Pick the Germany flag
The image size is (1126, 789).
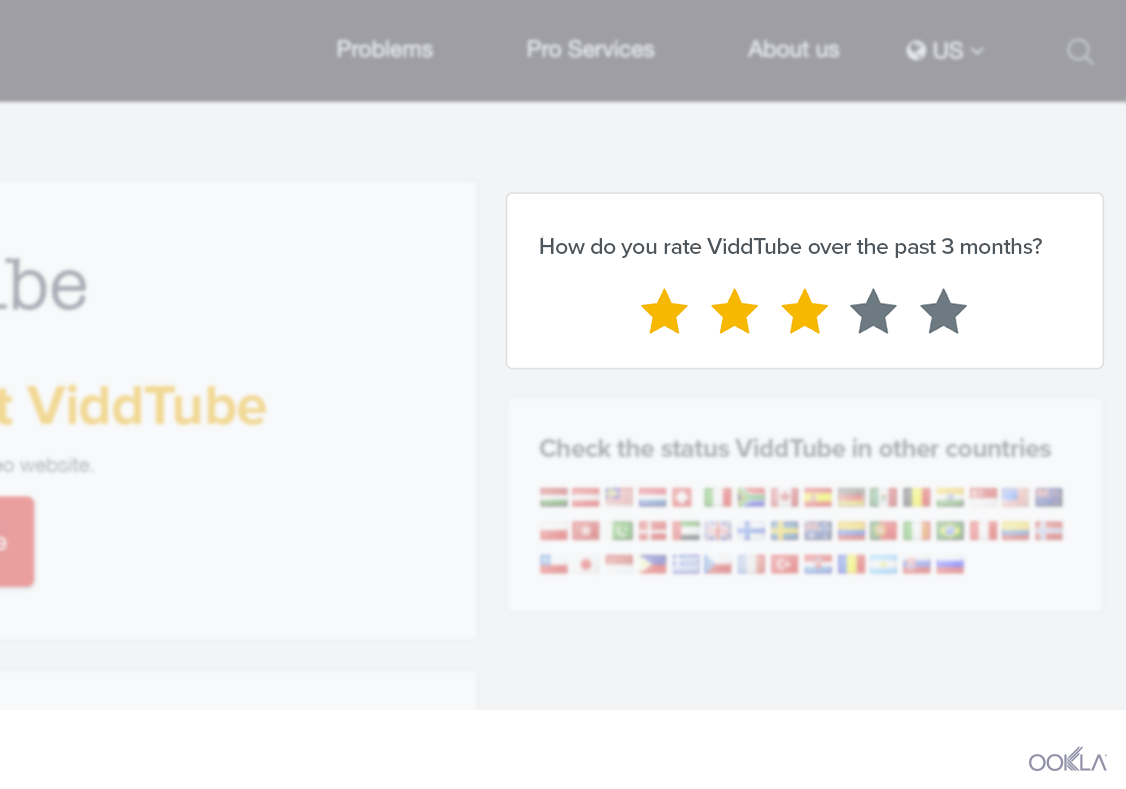(850, 497)
